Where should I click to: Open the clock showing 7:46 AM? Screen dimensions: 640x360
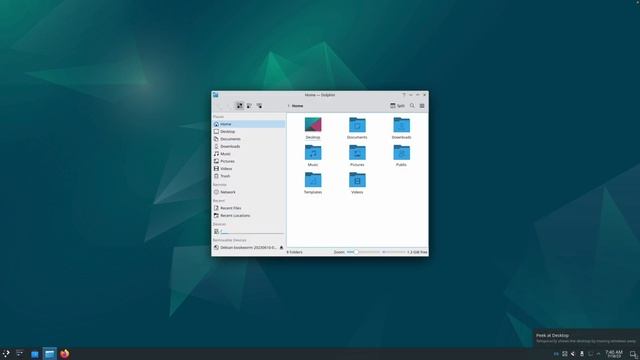pyautogui.click(x=614, y=354)
